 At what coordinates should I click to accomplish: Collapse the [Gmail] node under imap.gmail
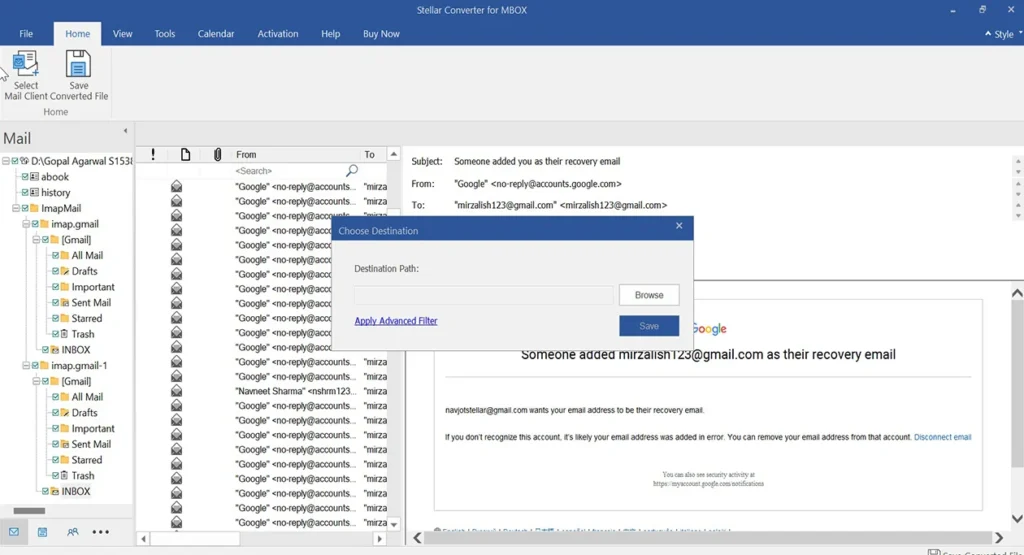coord(37,239)
